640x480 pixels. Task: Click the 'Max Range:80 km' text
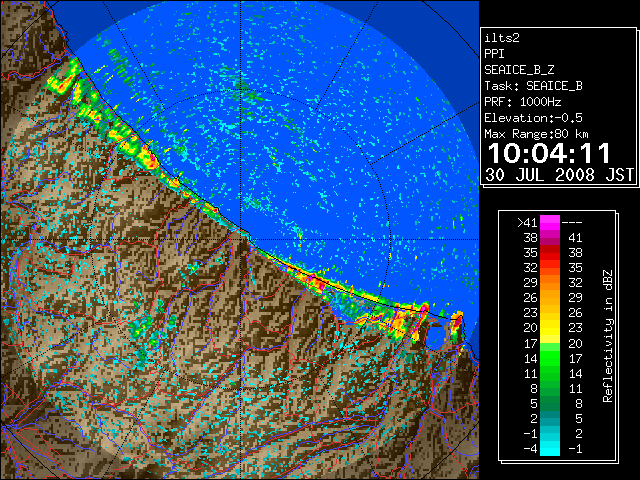[x=537, y=134]
